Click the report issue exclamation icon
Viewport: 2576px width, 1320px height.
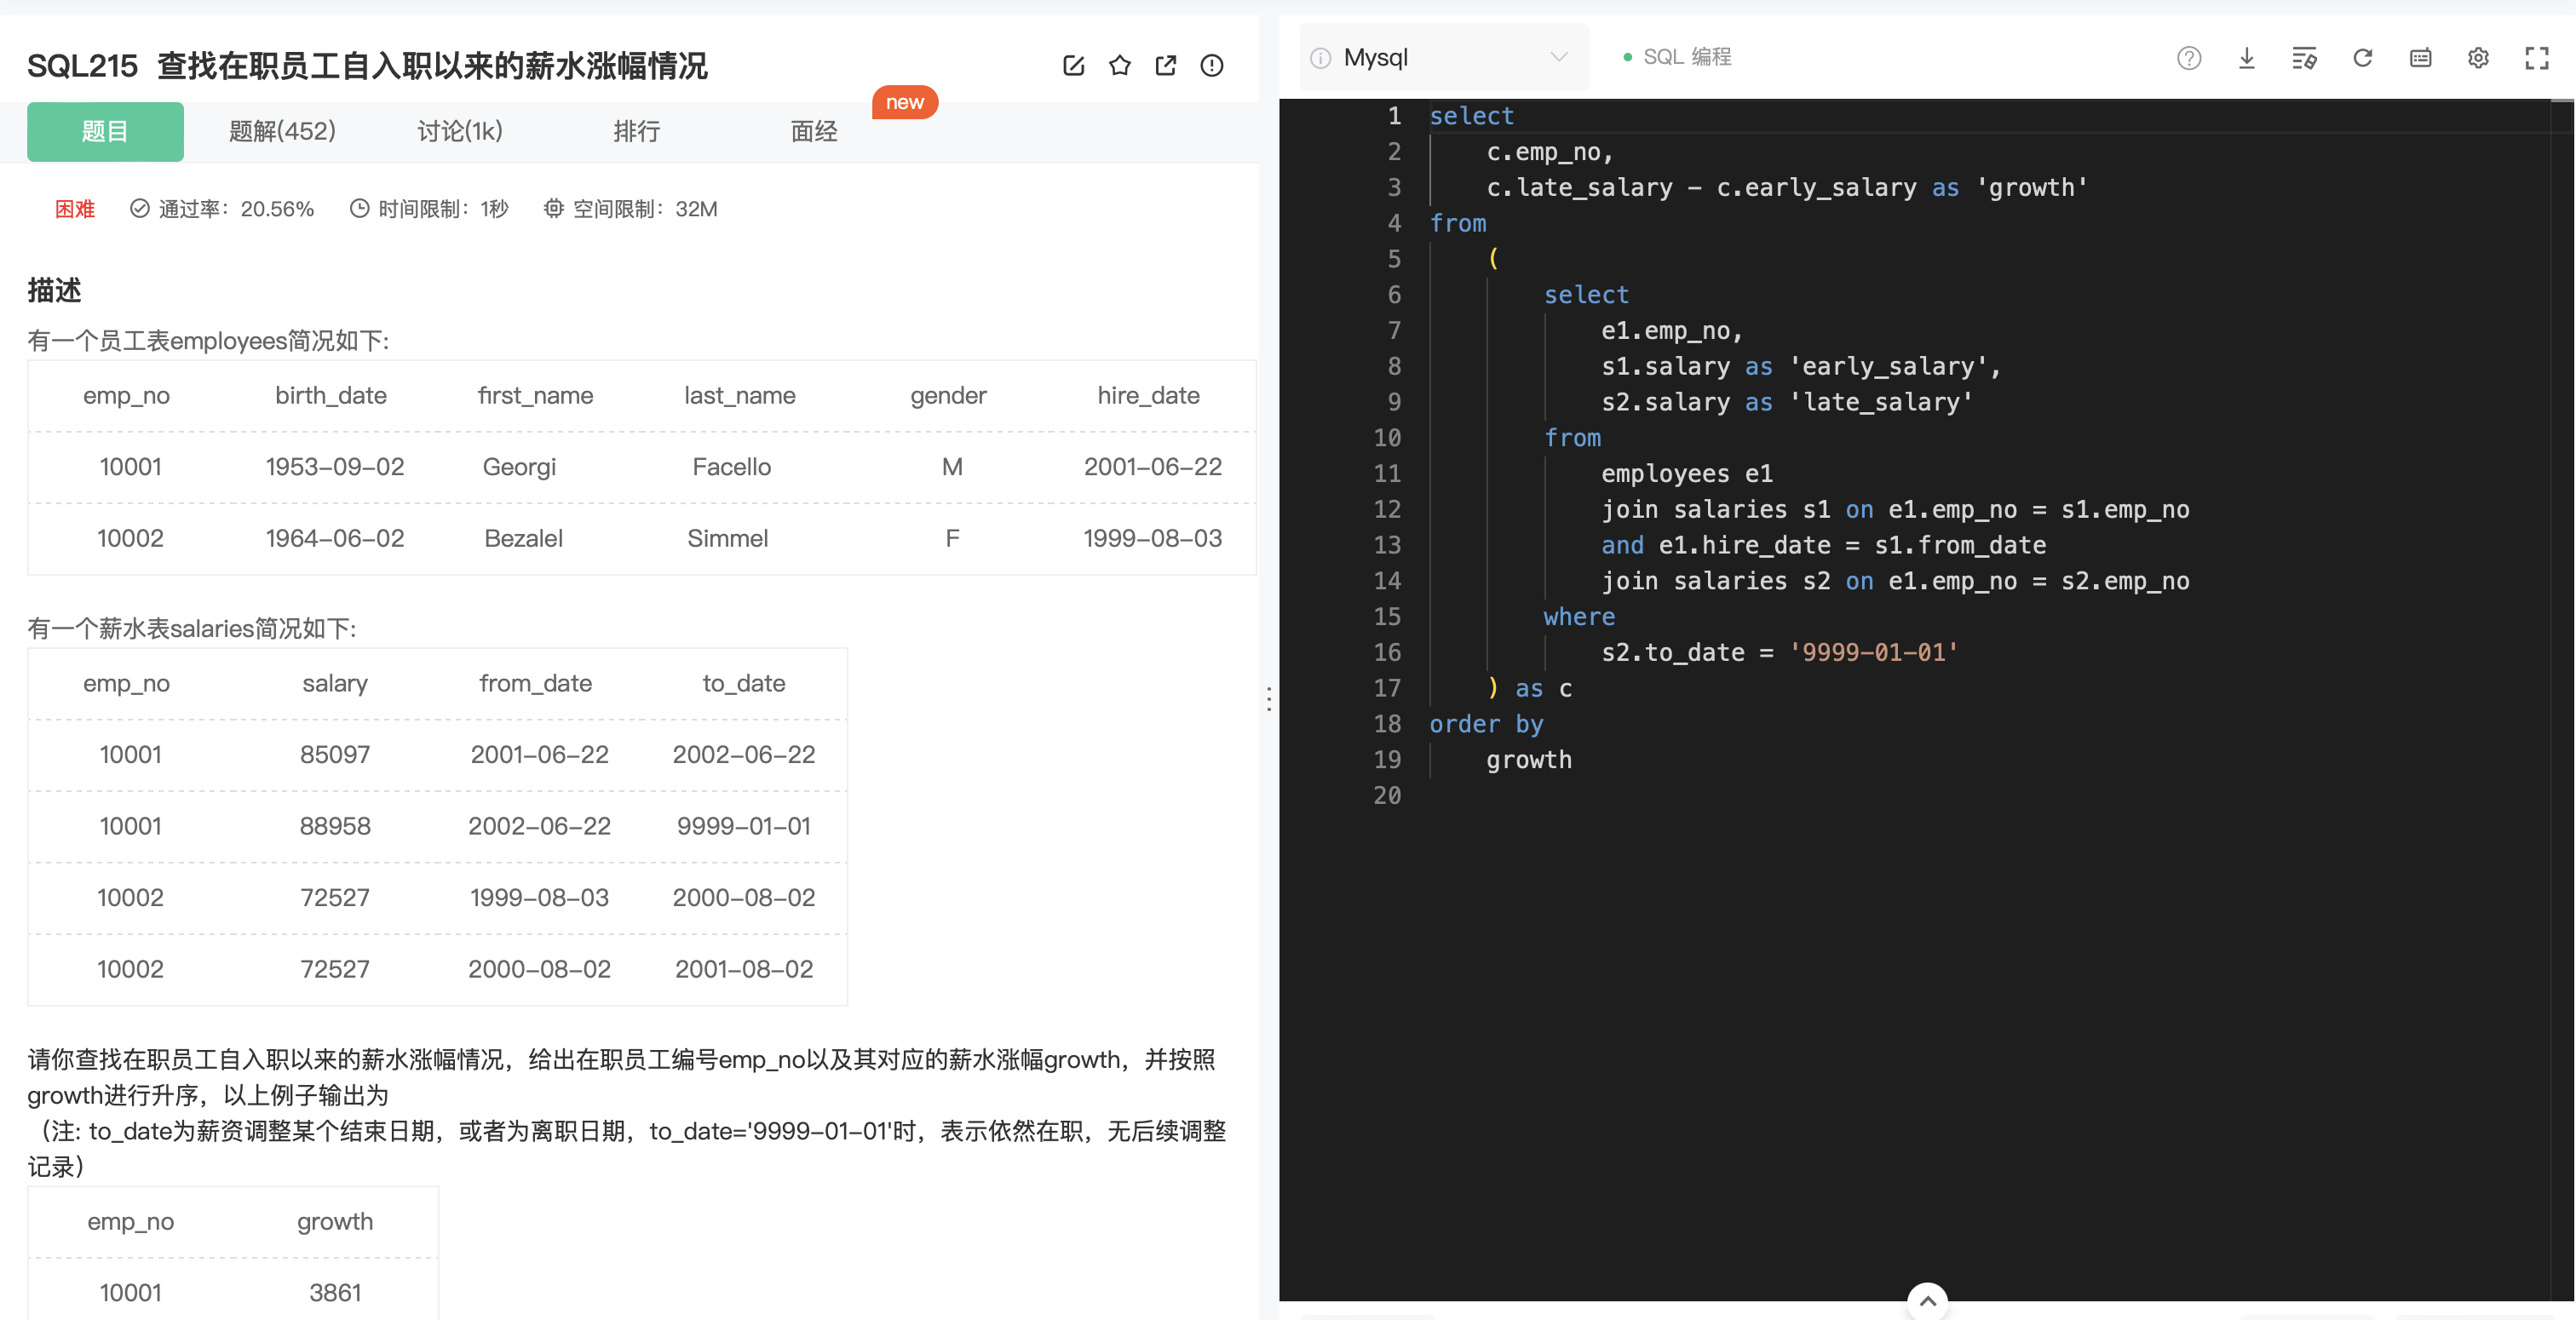point(1211,66)
